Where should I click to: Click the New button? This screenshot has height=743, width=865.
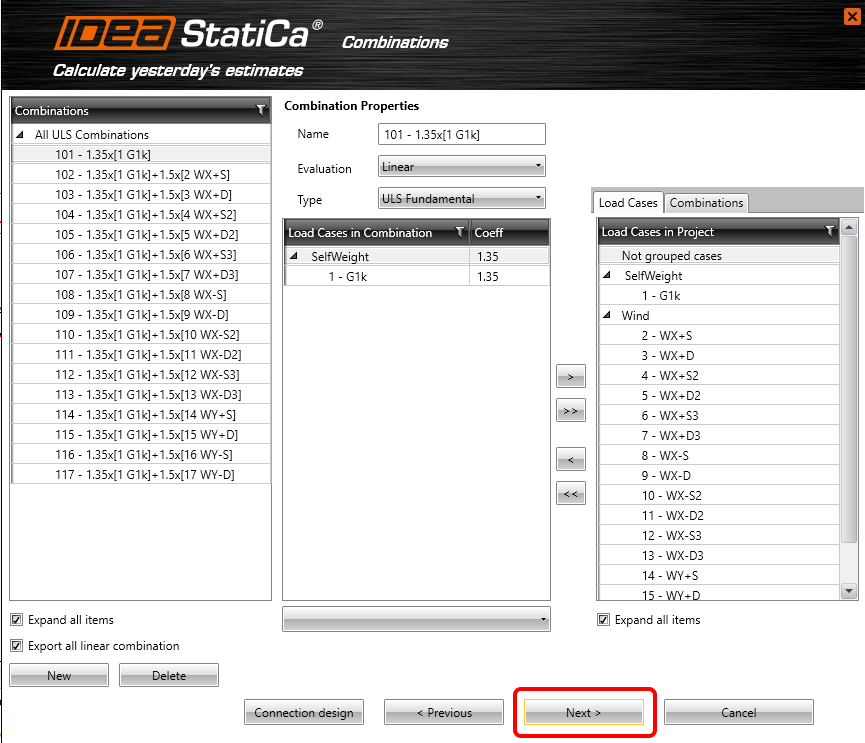pyautogui.click(x=59, y=675)
